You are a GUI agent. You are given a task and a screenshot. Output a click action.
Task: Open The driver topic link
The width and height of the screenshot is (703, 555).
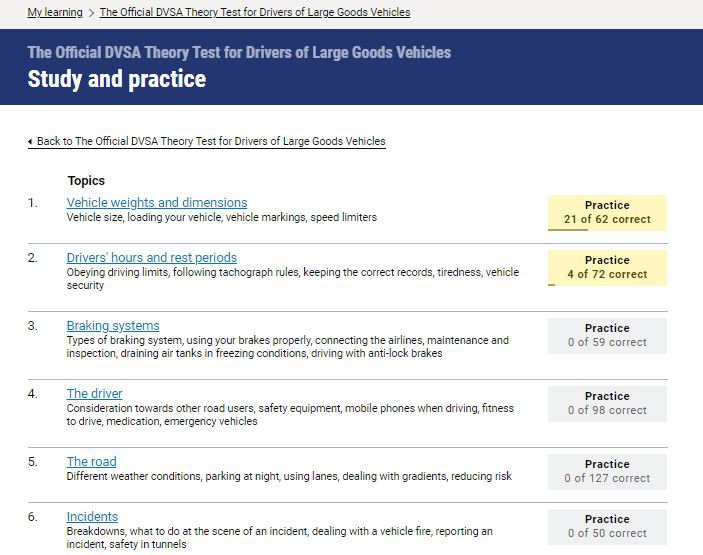pos(94,393)
